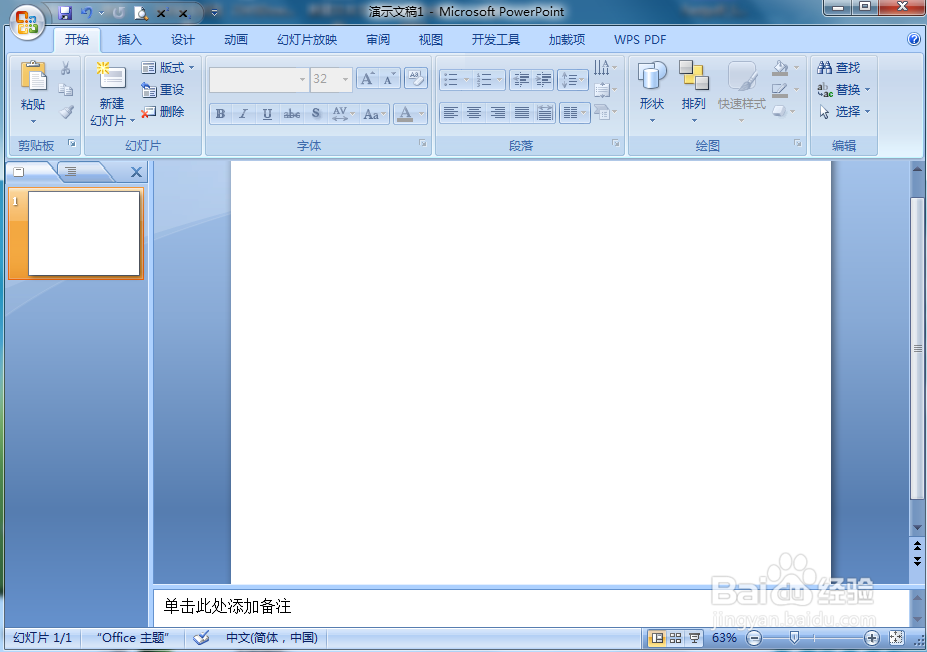Justify the paragraph text
Image resolution: width=927 pixels, height=652 pixels.
[x=521, y=112]
